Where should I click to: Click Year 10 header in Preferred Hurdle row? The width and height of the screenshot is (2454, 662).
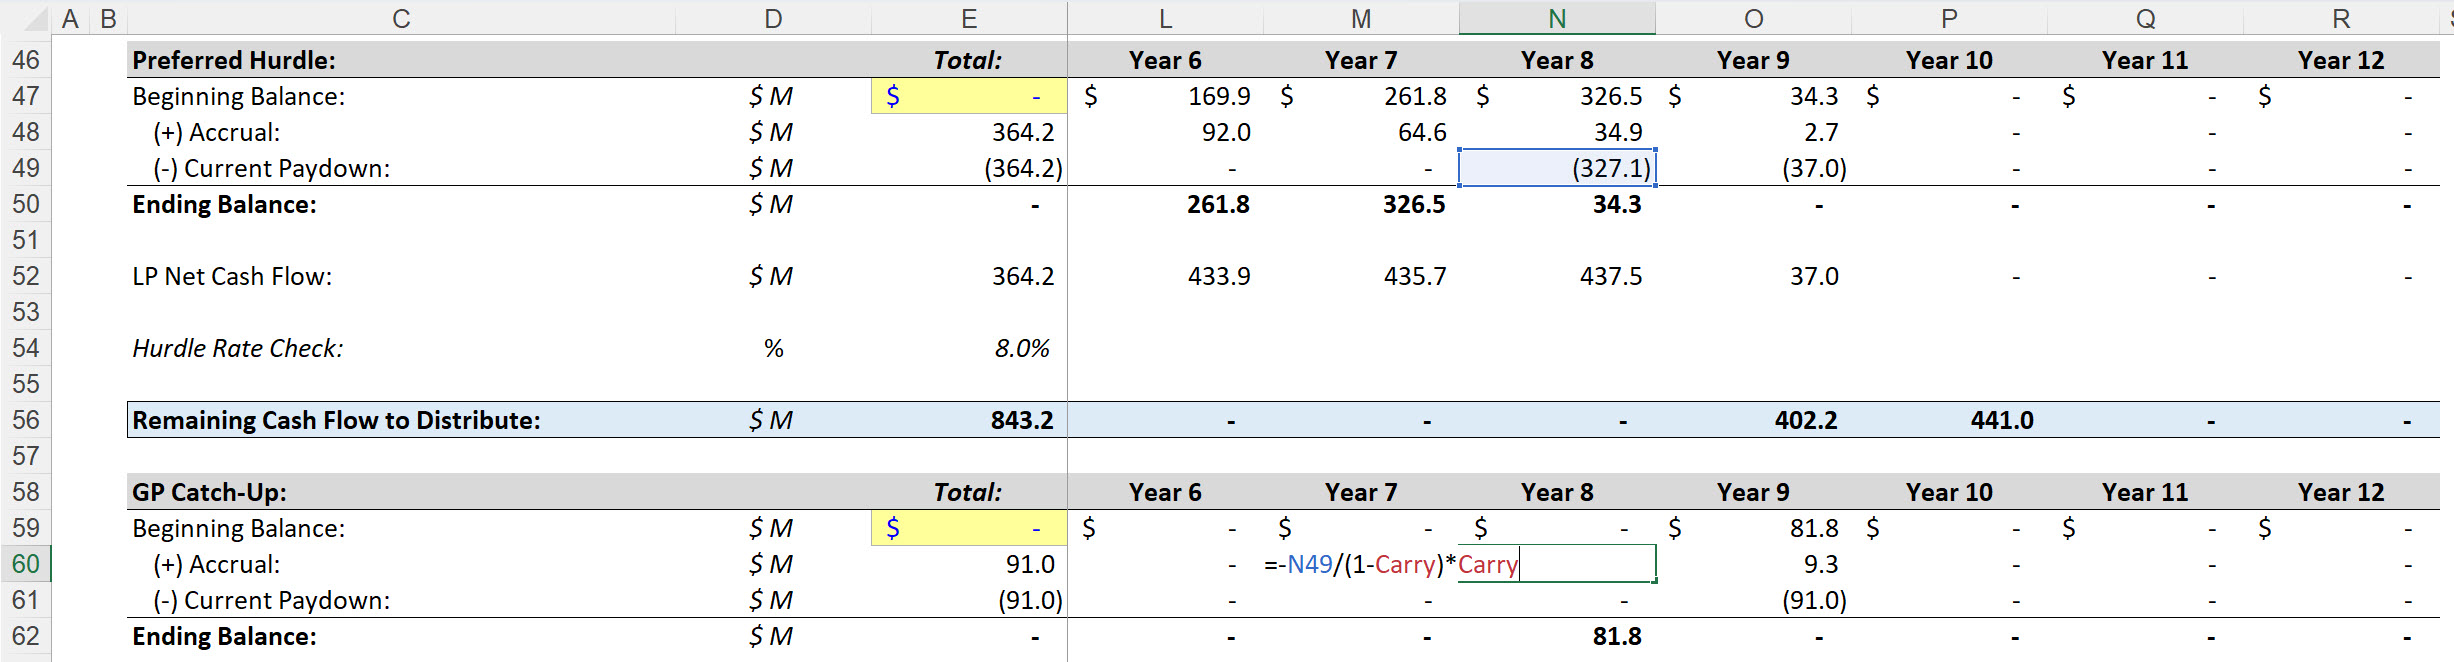coord(1949,60)
